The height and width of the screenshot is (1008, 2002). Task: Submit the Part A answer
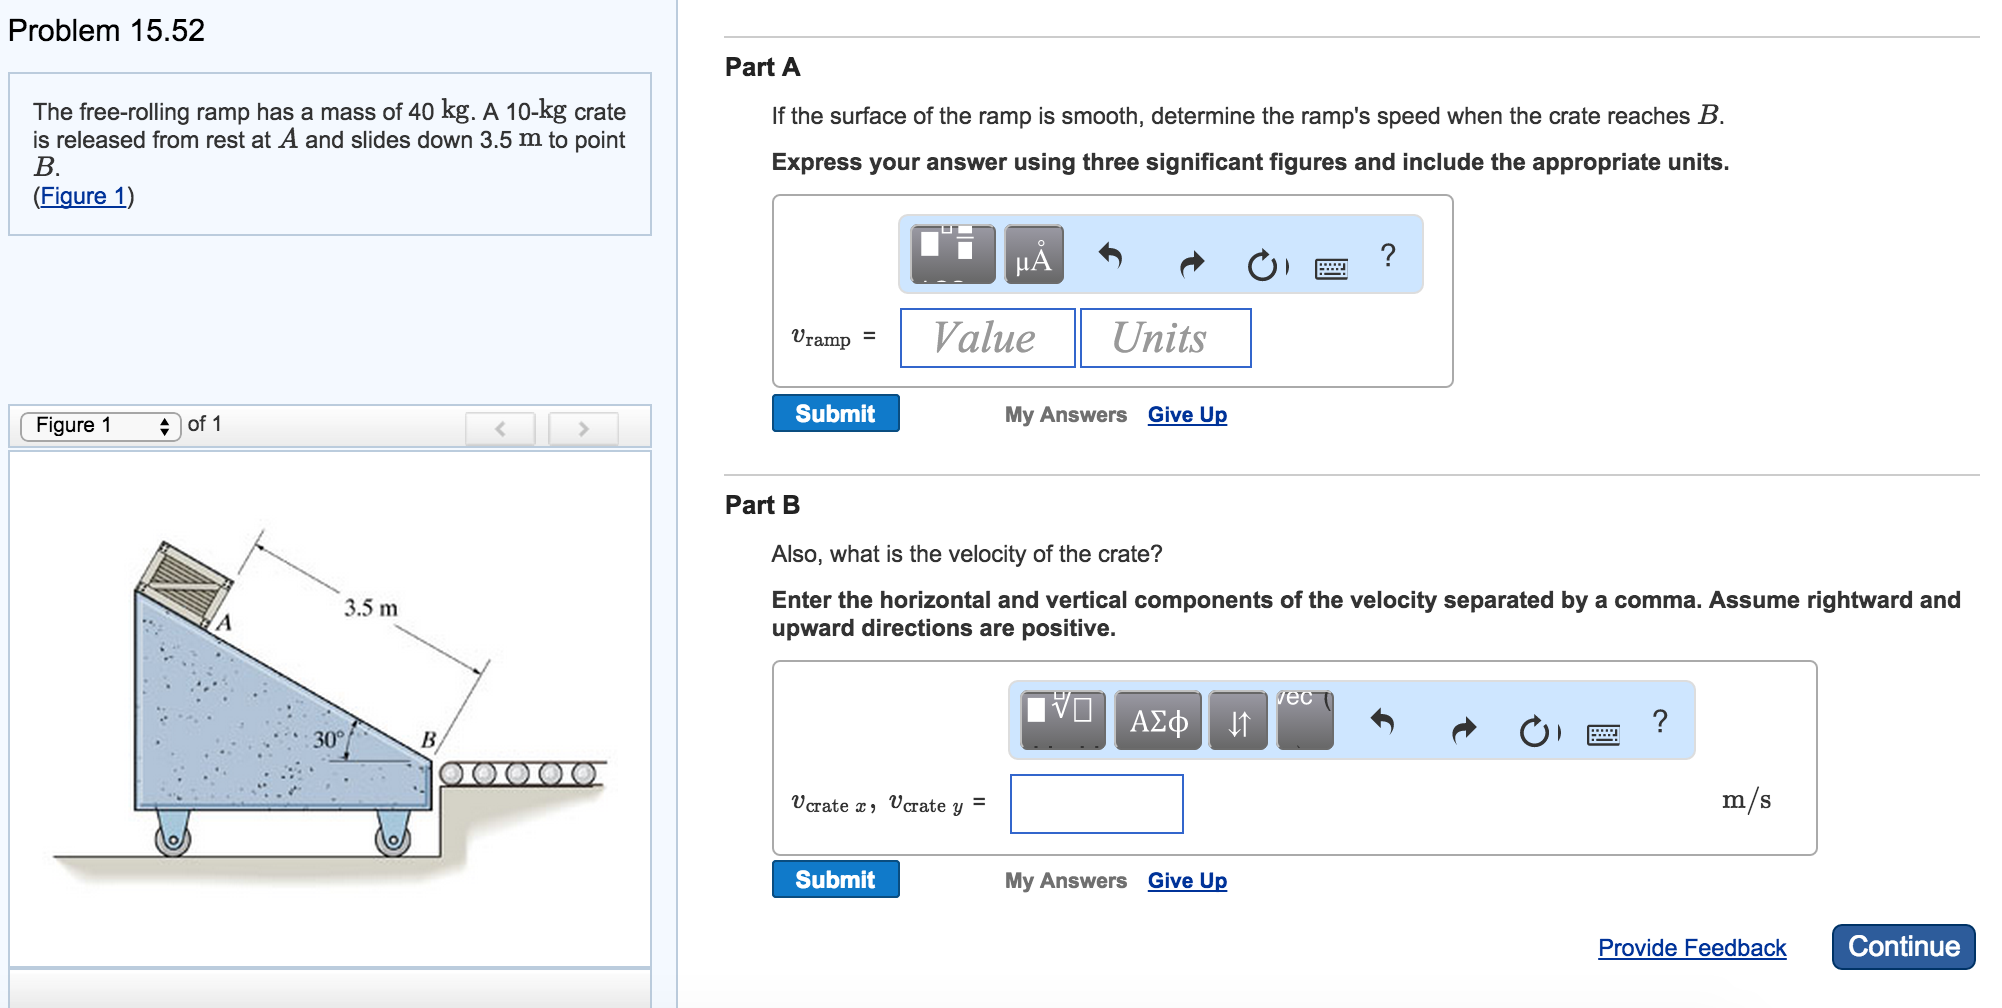[835, 414]
